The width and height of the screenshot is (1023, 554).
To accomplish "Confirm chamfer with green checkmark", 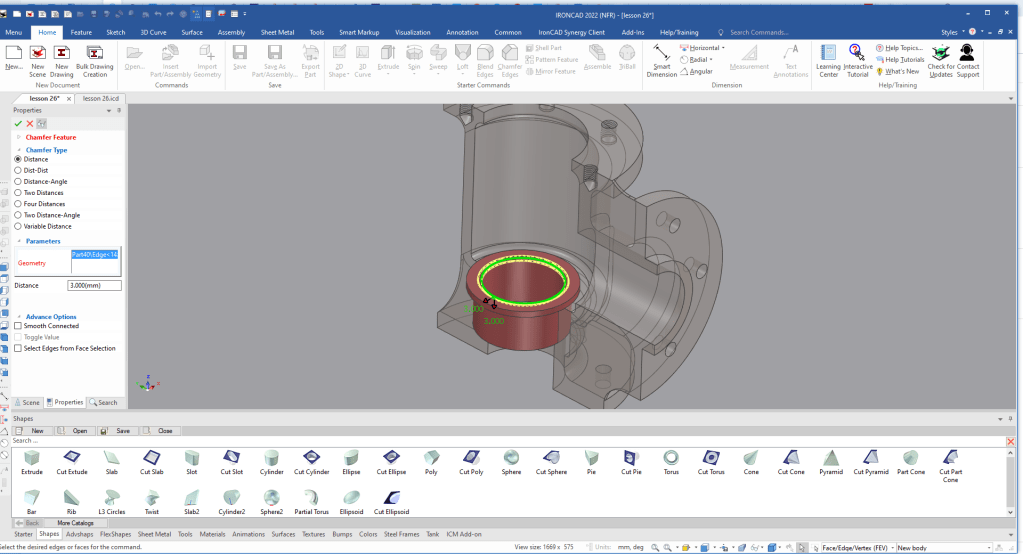I will click(18, 123).
